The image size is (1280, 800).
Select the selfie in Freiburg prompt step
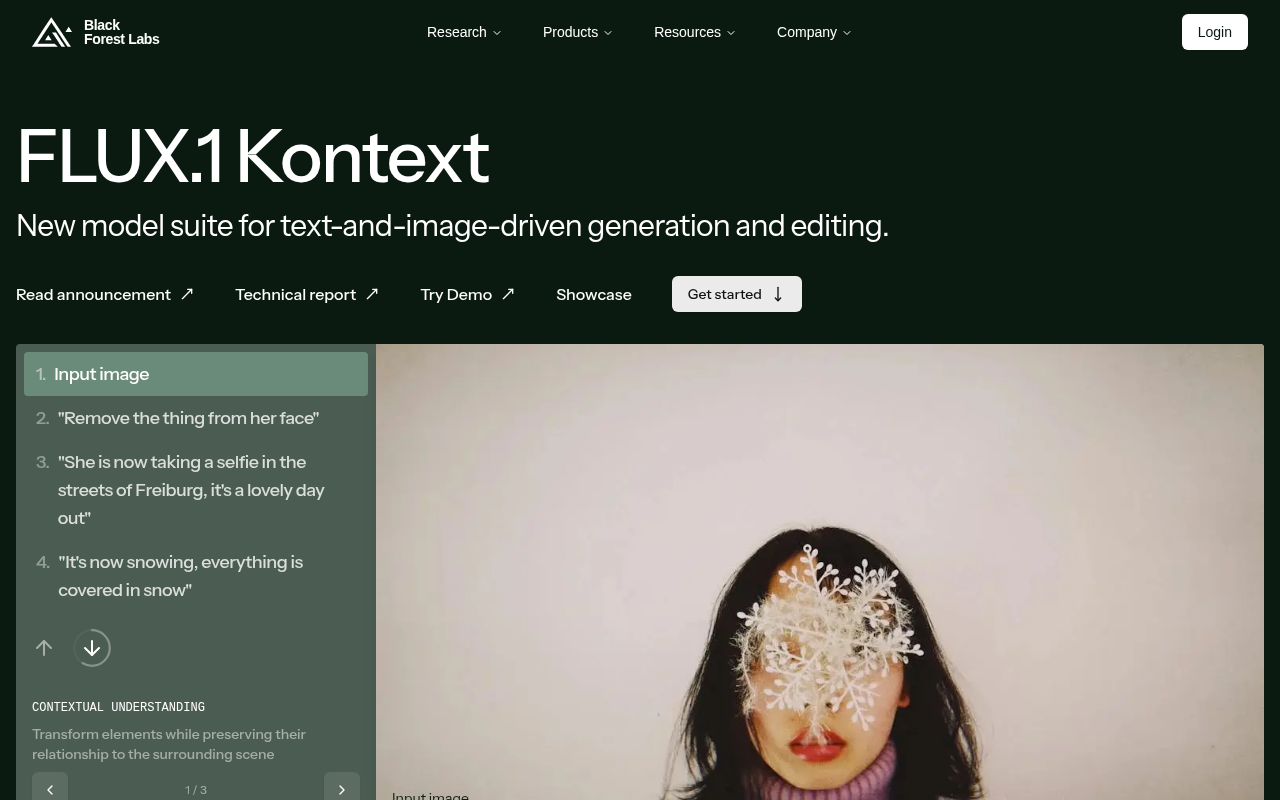click(x=196, y=490)
